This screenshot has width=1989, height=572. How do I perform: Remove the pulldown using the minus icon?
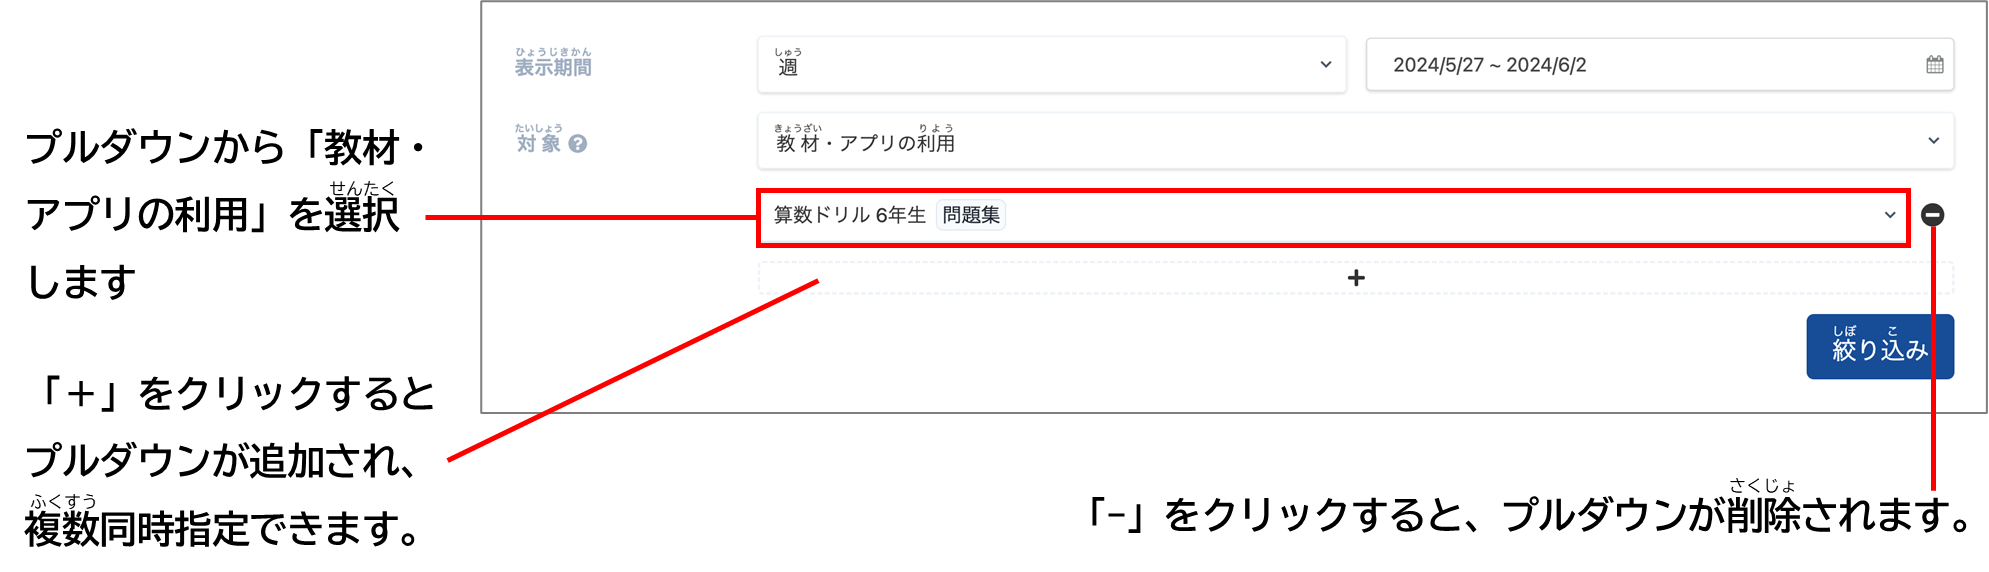click(1932, 215)
